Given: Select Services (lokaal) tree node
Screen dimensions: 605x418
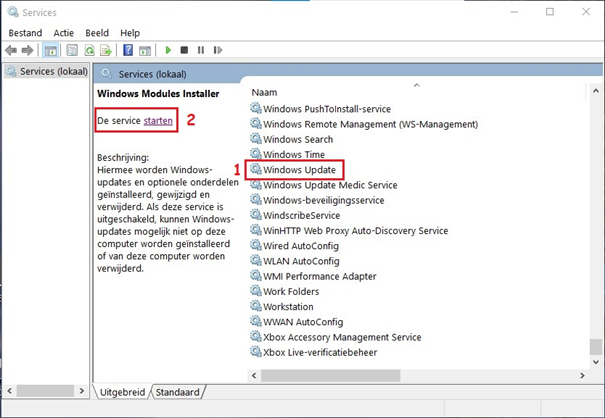Looking at the screenshot, I should [47, 71].
